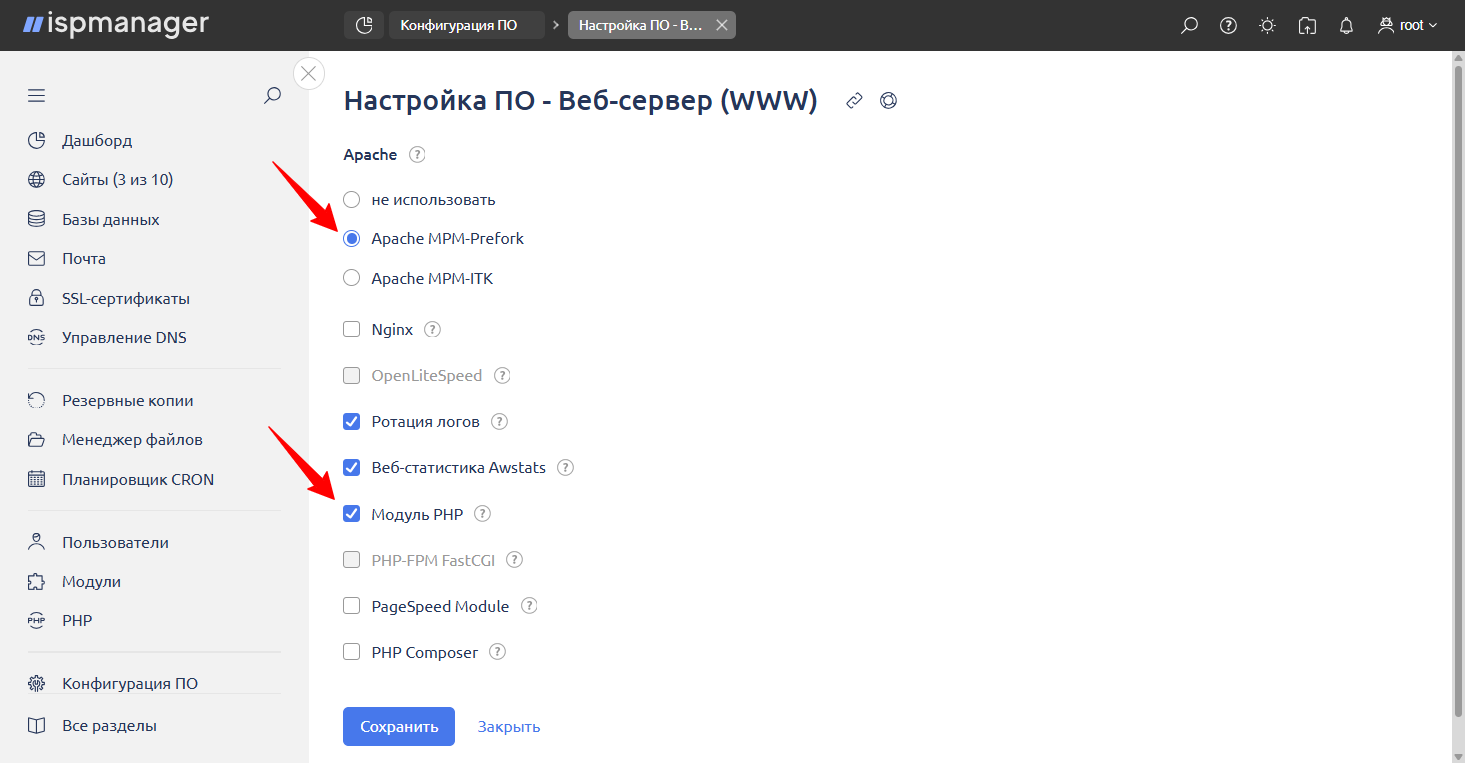Click the lifebuoy support icon beside title
This screenshot has height=763, width=1465.
click(888, 101)
